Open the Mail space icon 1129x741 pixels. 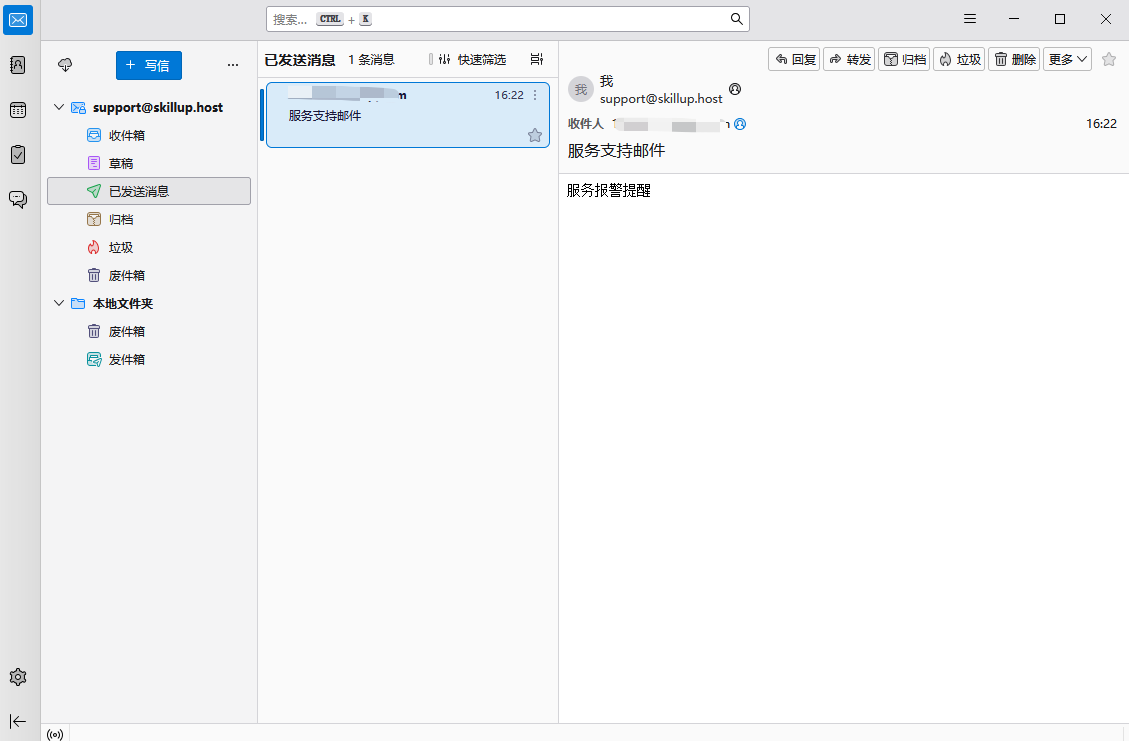click(18, 19)
